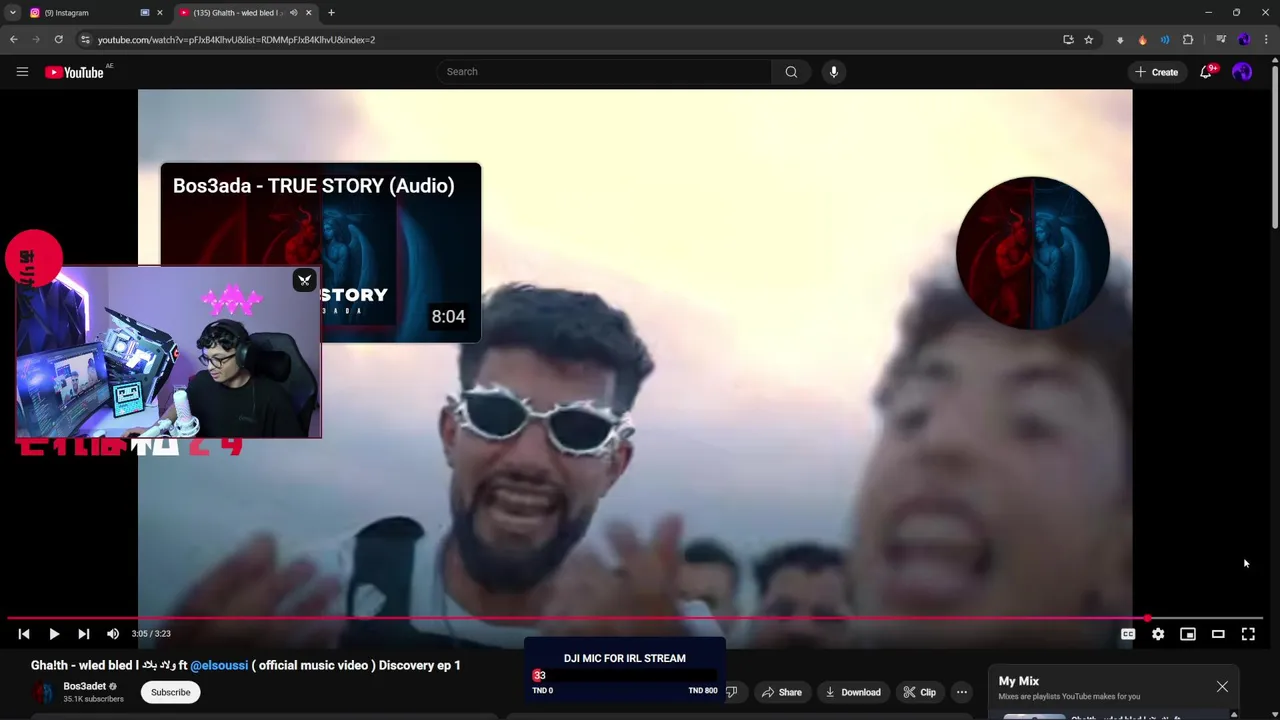Viewport: 1280px width, 720px height.
Task: Open the Bos3ada TRUE STORY end card
Action: [320, 253]
